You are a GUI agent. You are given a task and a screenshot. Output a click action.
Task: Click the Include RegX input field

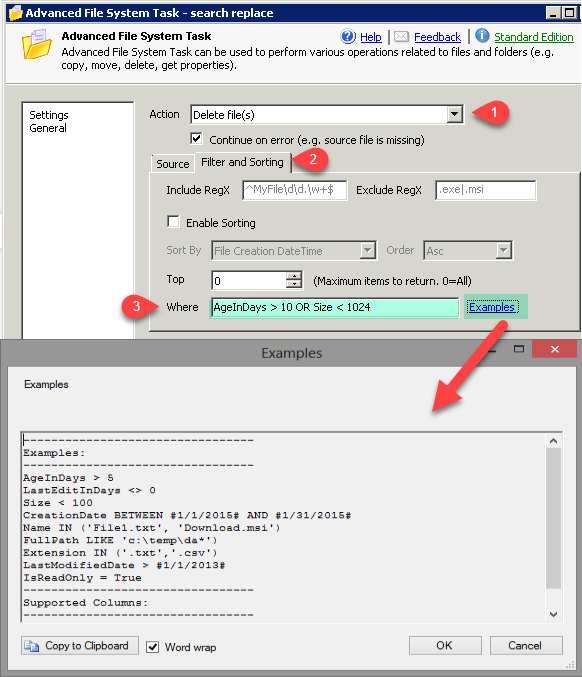pyautogui.click(x=295, y=190)
